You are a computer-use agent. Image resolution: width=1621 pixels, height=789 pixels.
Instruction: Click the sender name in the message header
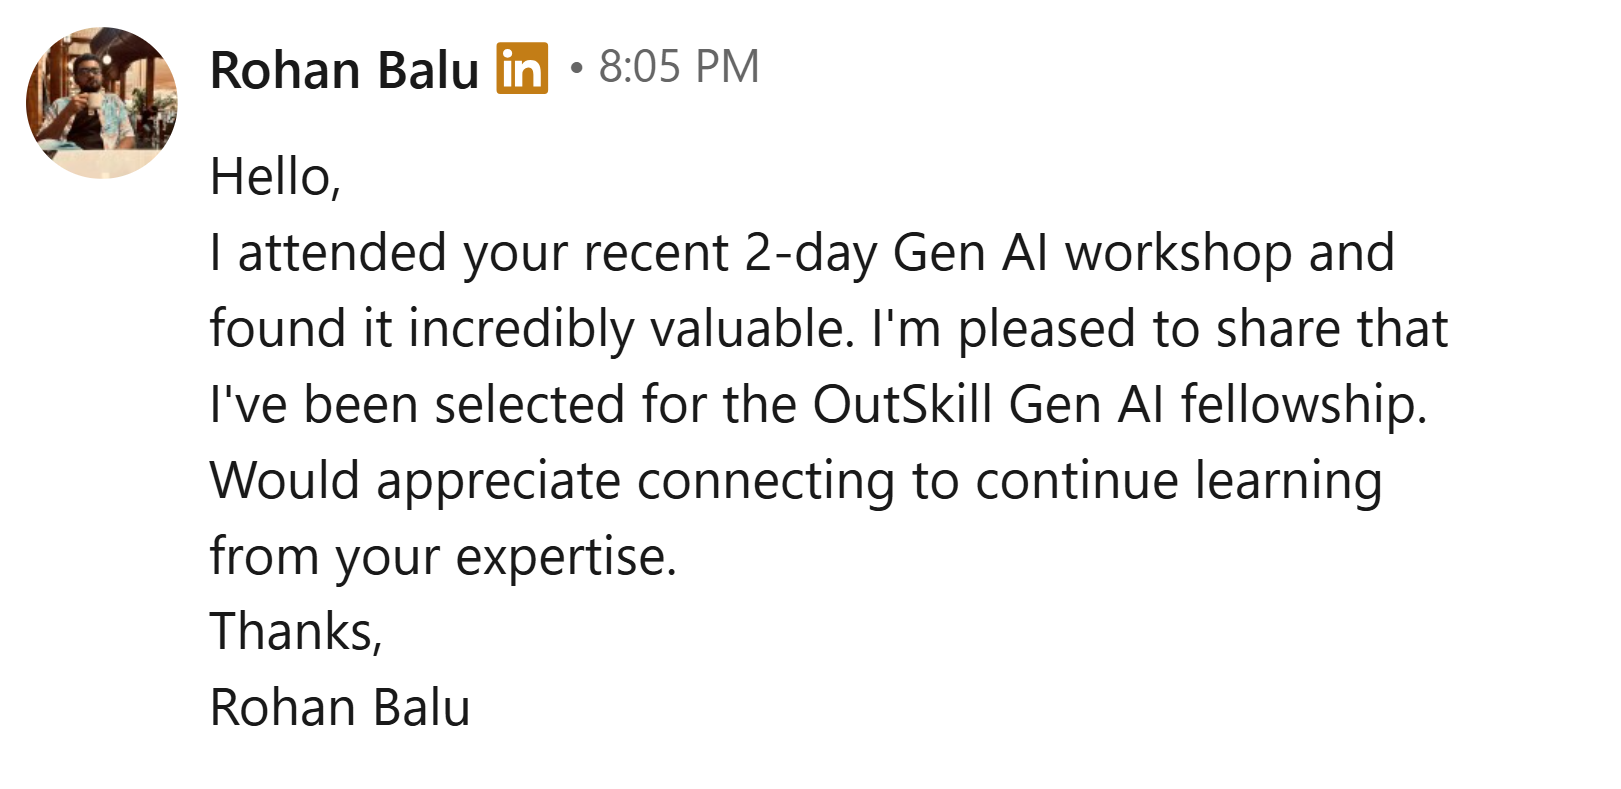click(344, 71)
